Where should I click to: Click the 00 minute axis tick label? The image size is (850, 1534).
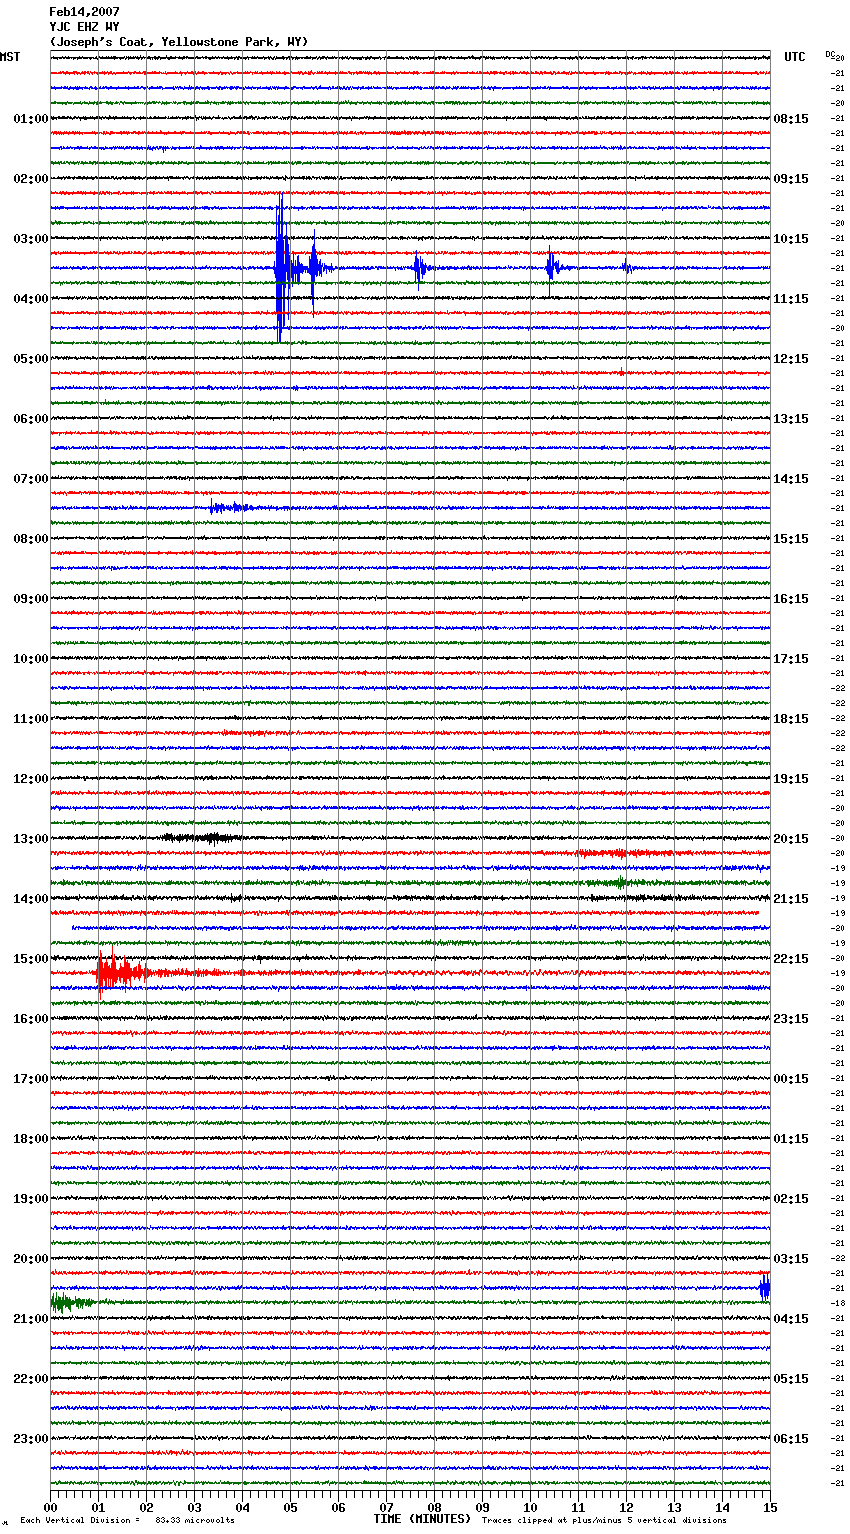click(x=51, y=1507)
